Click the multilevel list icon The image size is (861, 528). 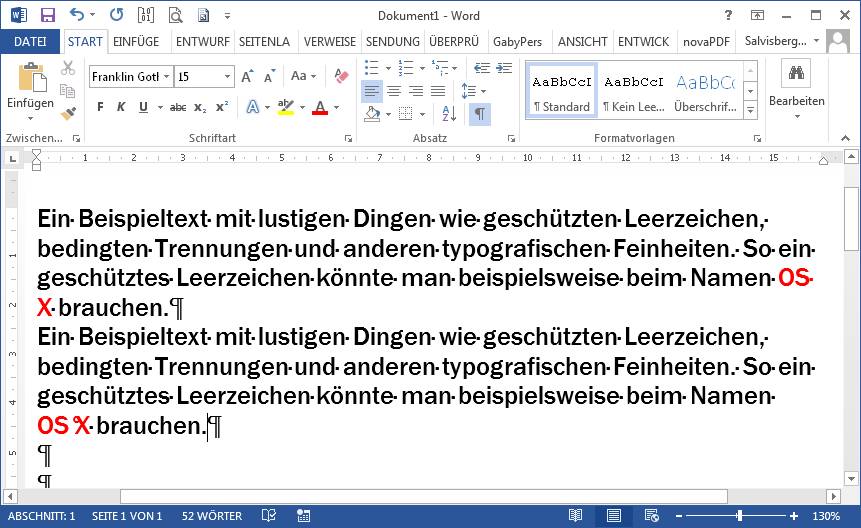click(440, 68)
